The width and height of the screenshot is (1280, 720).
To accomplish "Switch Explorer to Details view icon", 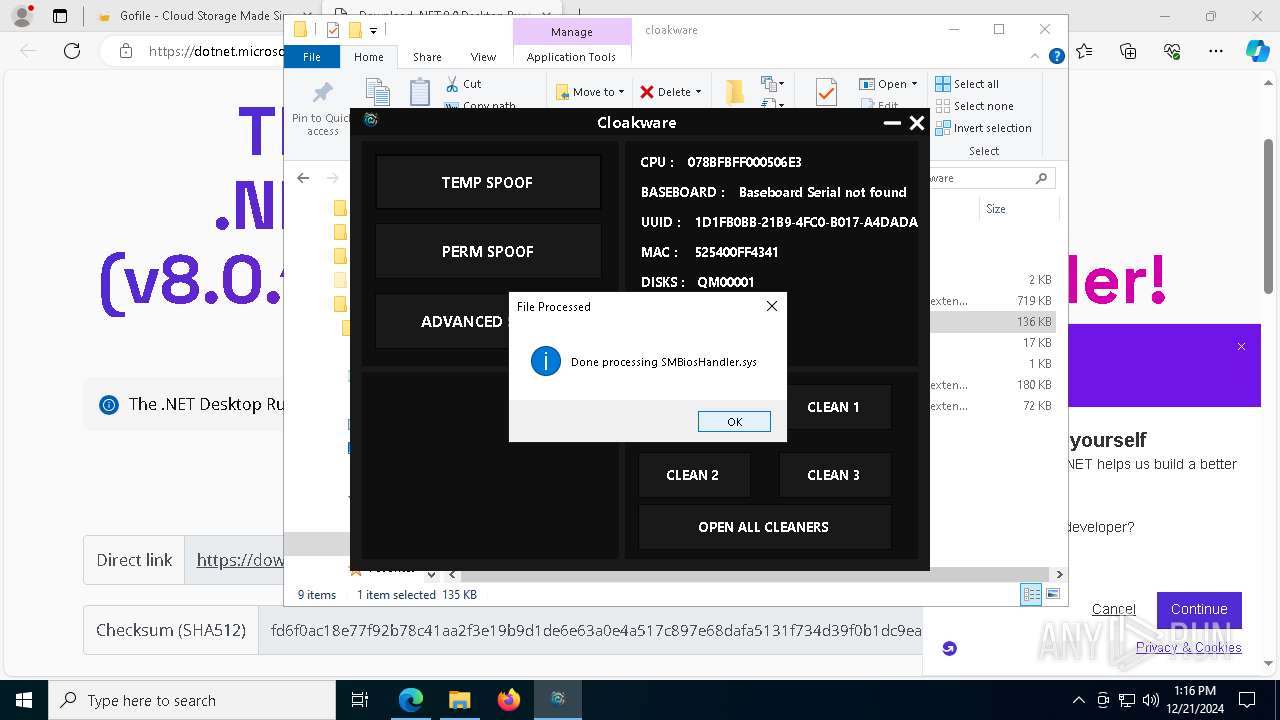I will point(1031,594).
